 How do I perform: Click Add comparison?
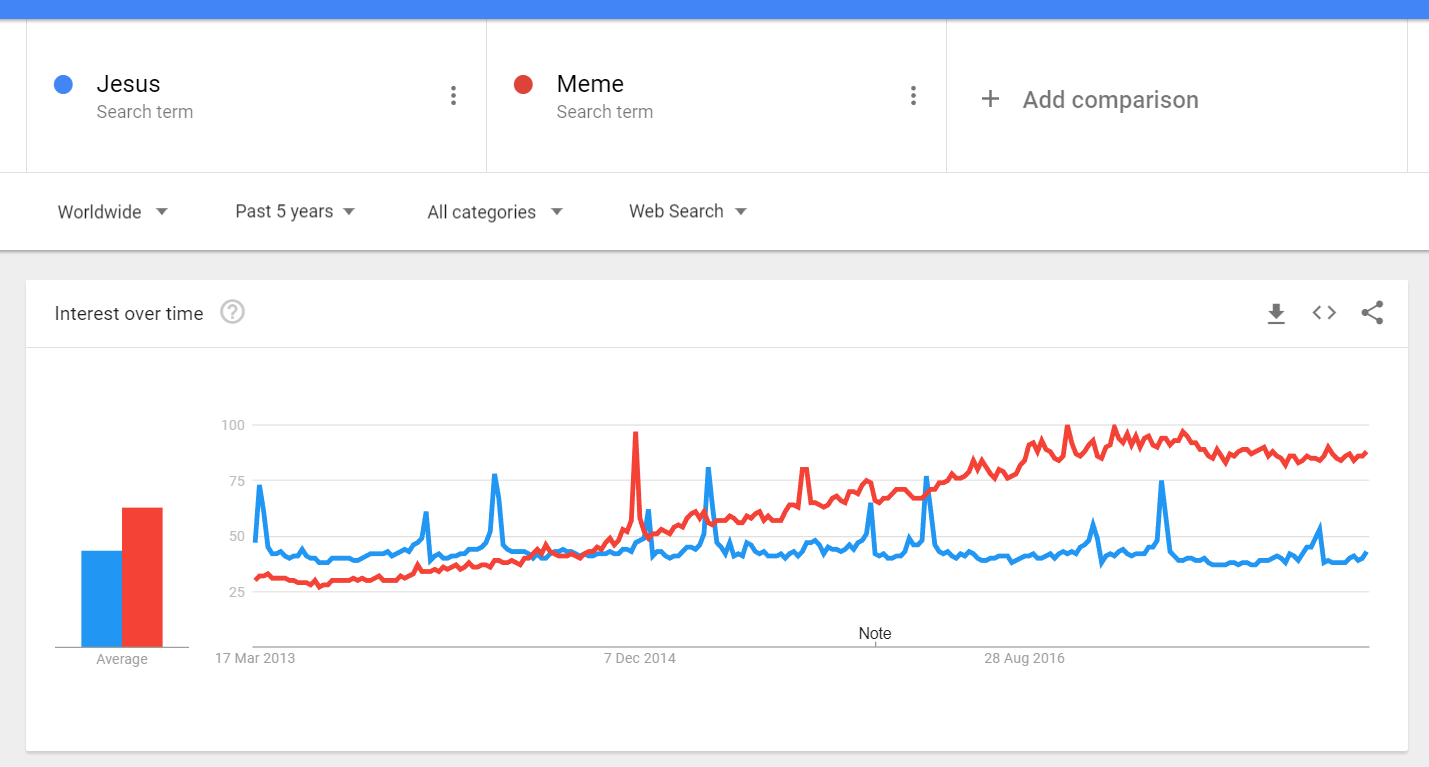tap(1110, 100)
